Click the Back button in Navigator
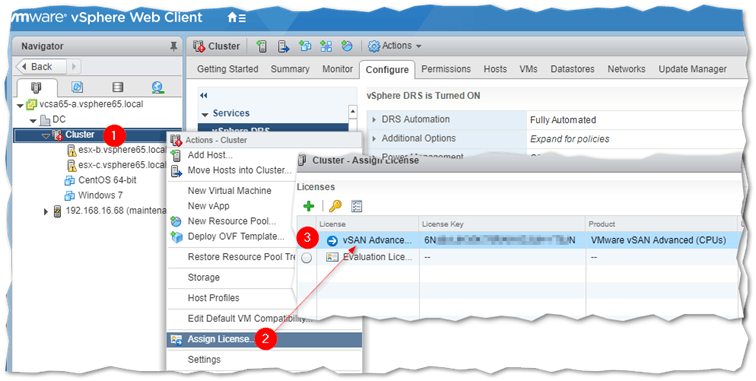756x381 pixels. point(41,67)
